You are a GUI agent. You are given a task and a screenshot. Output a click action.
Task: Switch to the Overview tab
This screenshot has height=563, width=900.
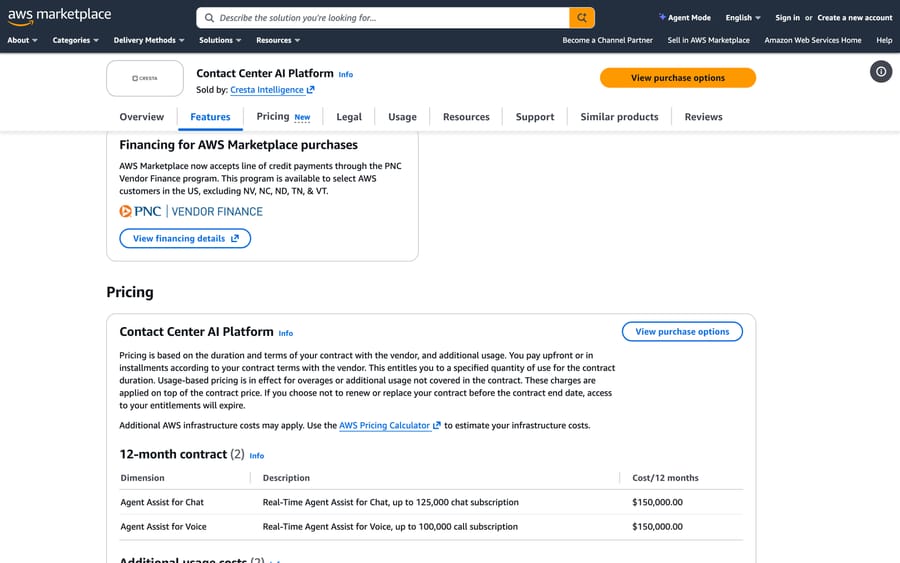[142, 117]
